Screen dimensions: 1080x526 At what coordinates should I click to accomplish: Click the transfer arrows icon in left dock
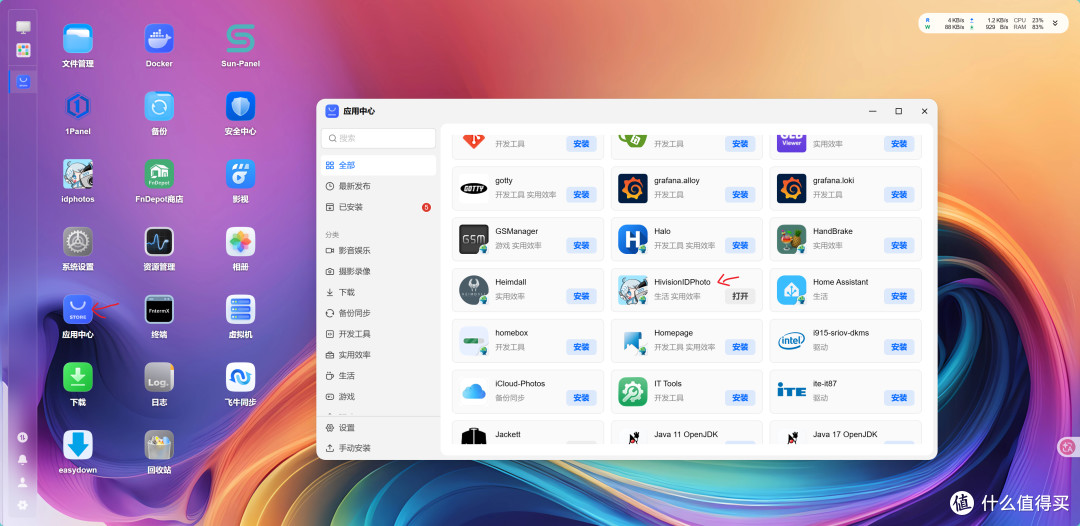coord(23,437)
